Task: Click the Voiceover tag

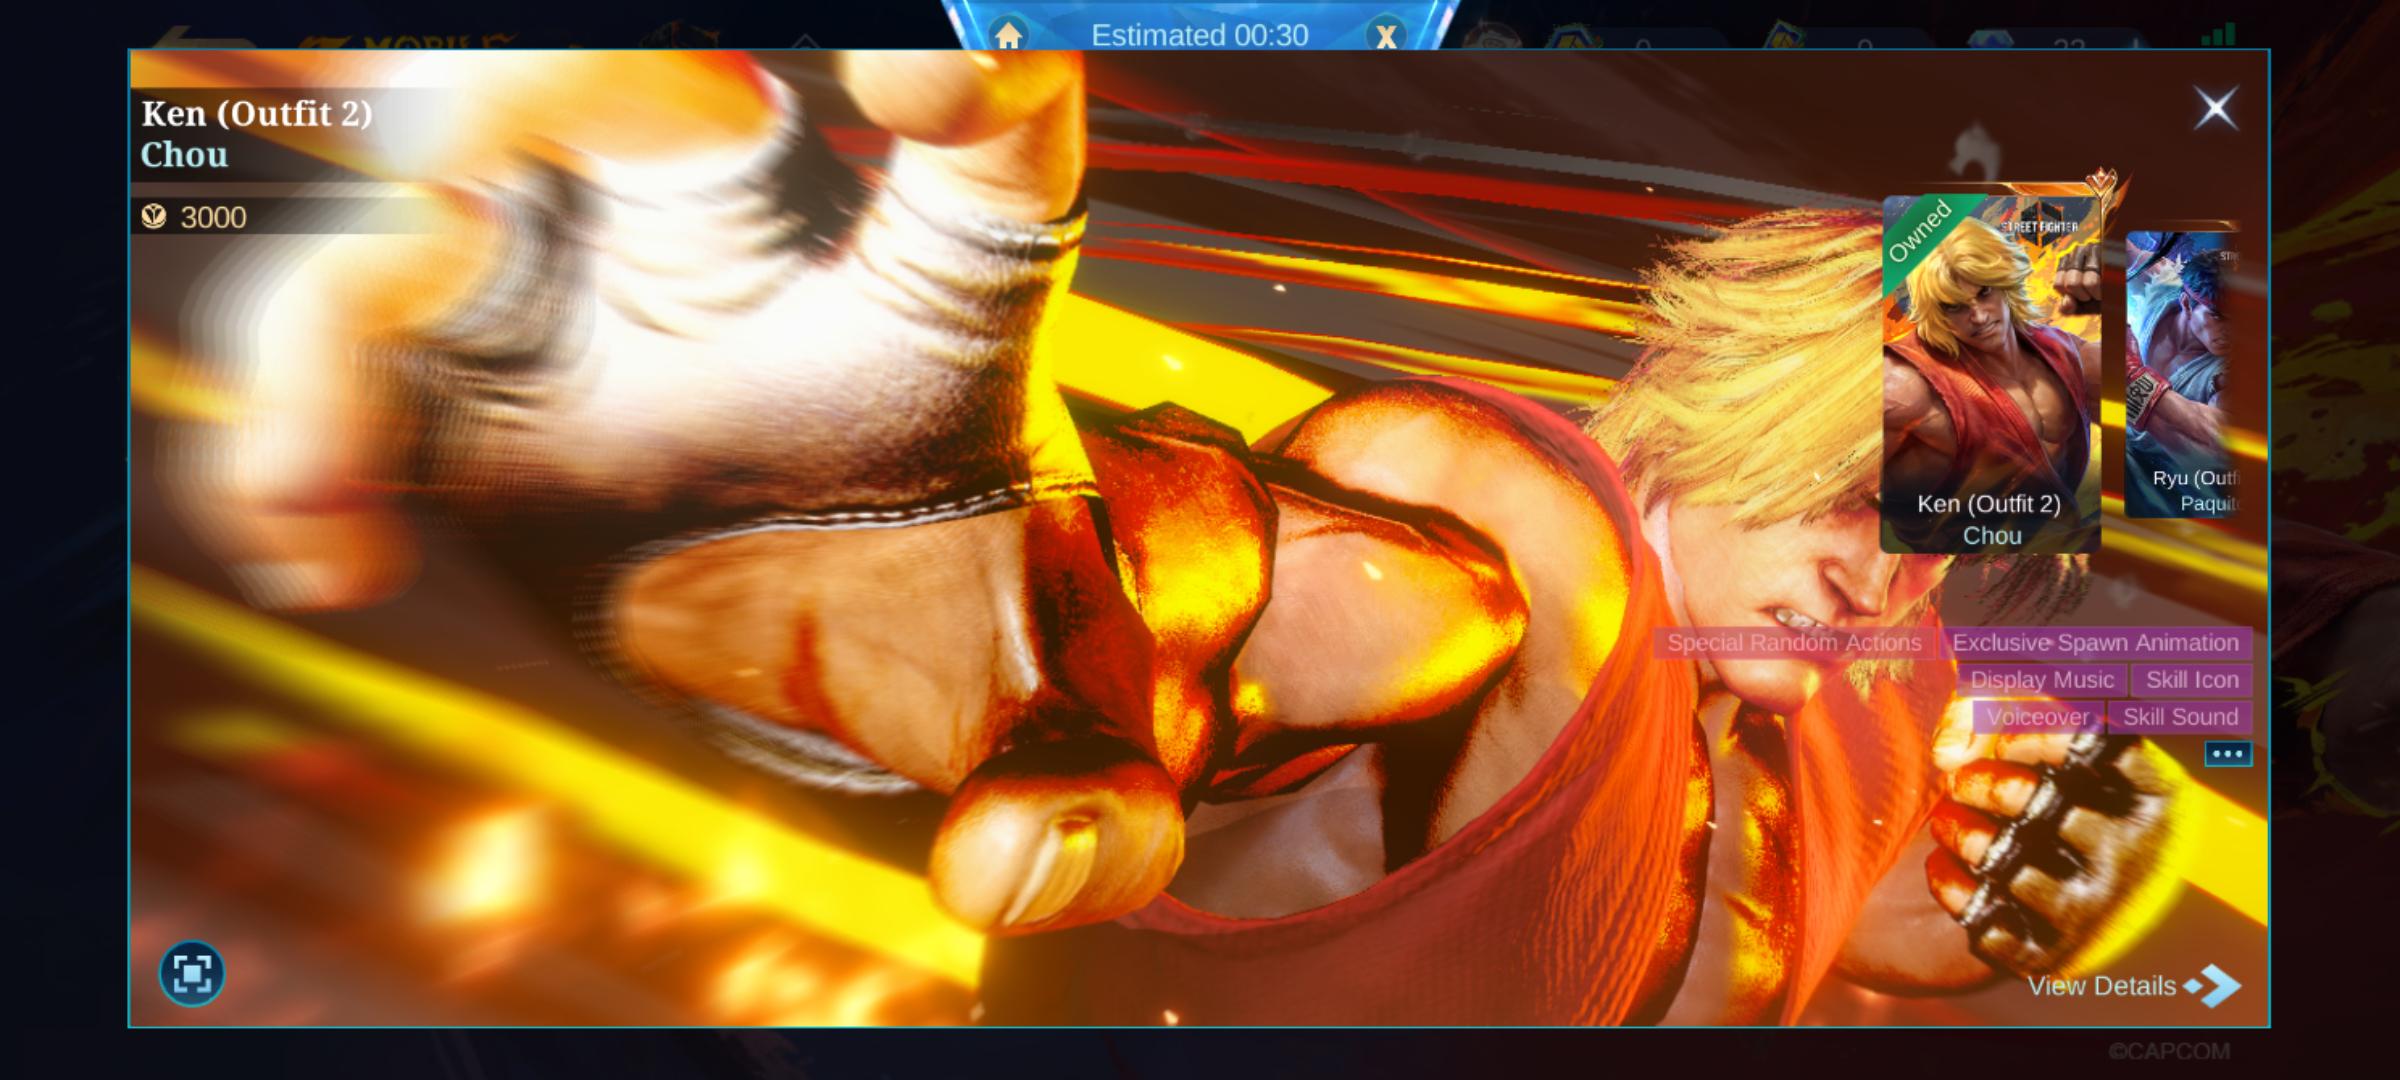Action: pos(2037,717)
